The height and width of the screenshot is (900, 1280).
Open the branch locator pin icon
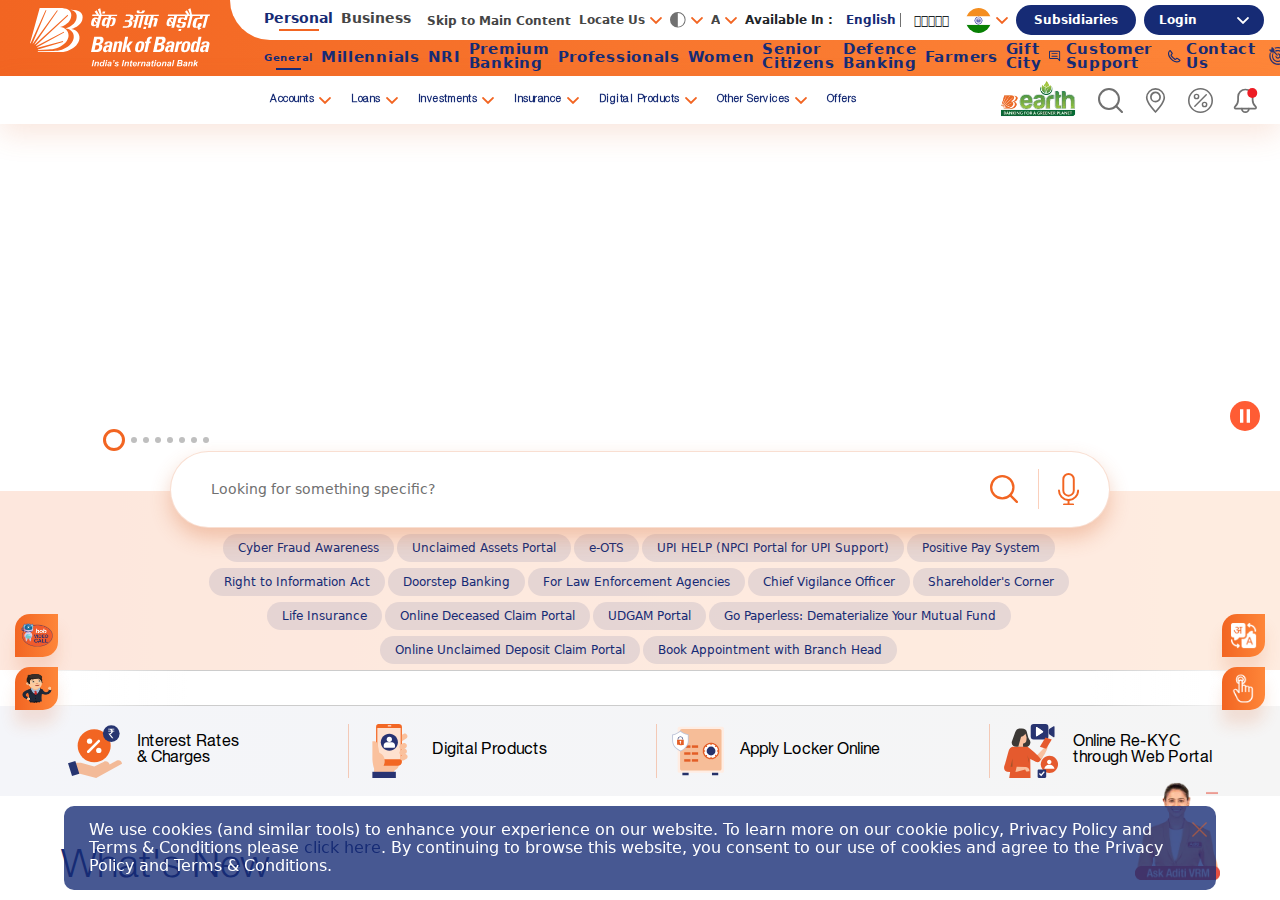point(1155,100)
